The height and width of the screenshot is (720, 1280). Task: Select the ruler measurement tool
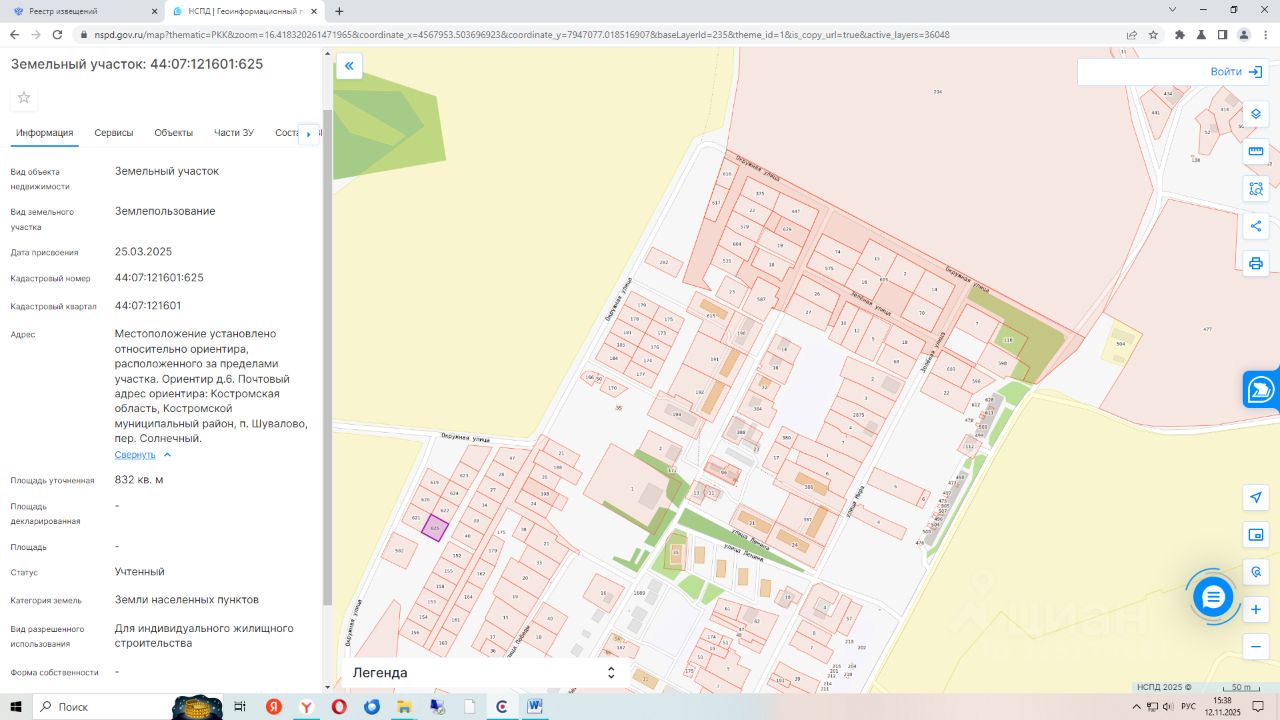point(1256,151)
